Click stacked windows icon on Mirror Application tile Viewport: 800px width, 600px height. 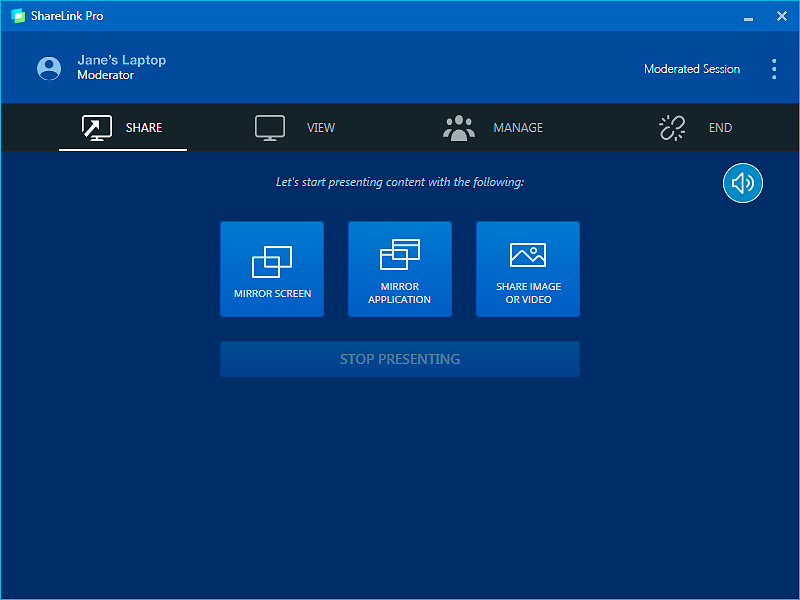click(x=400, y=255)
